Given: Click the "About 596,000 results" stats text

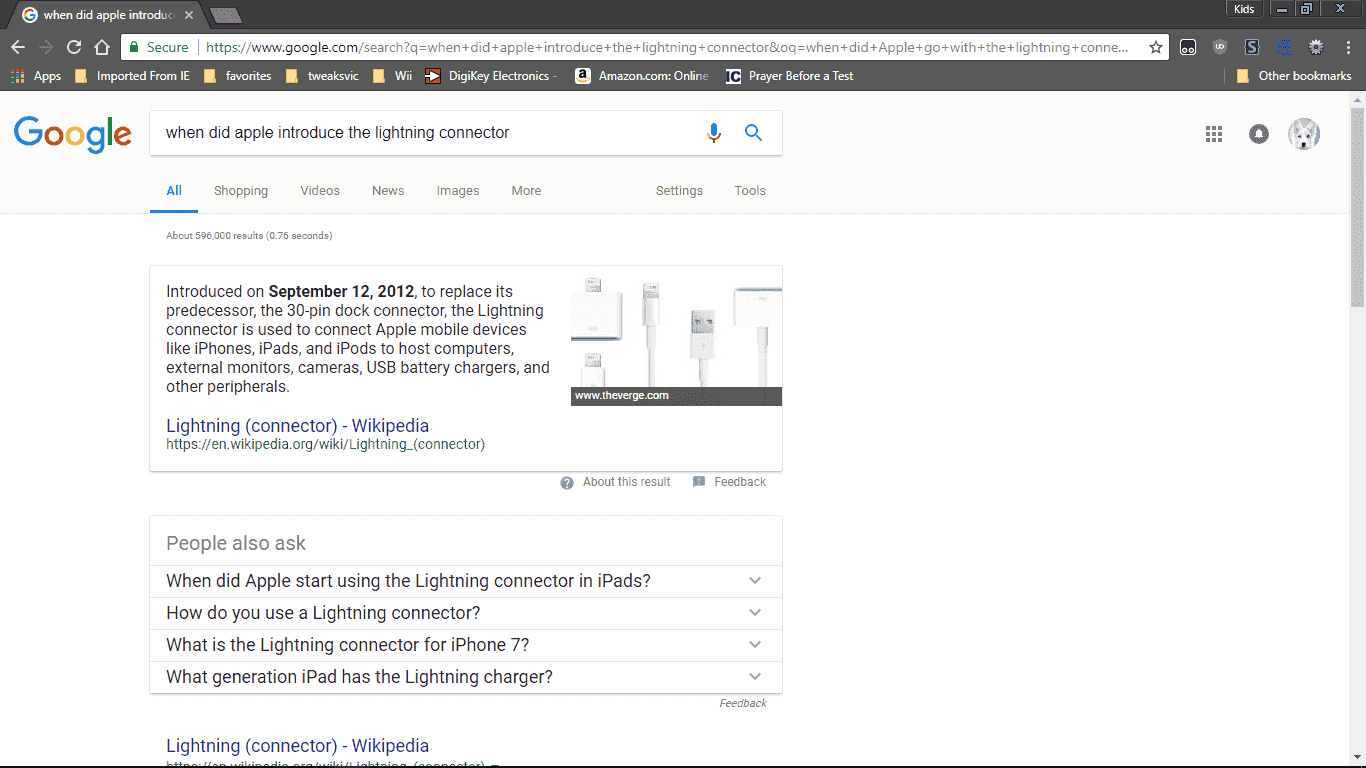Looking at the screenshot, I should coord(249,236).
